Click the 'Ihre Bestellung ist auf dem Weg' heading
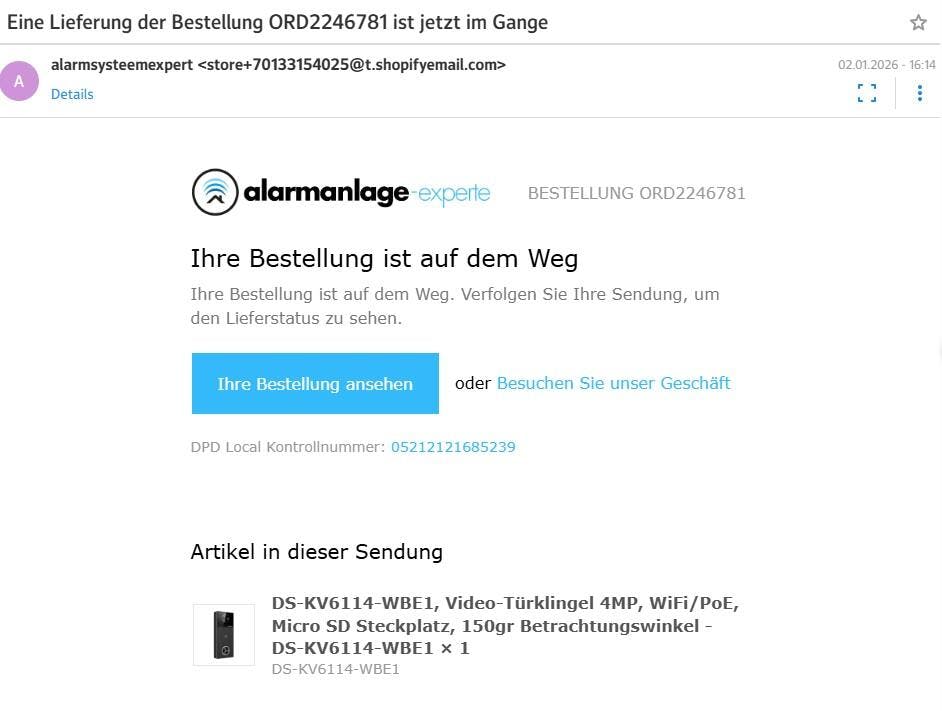 click(384, 258)
